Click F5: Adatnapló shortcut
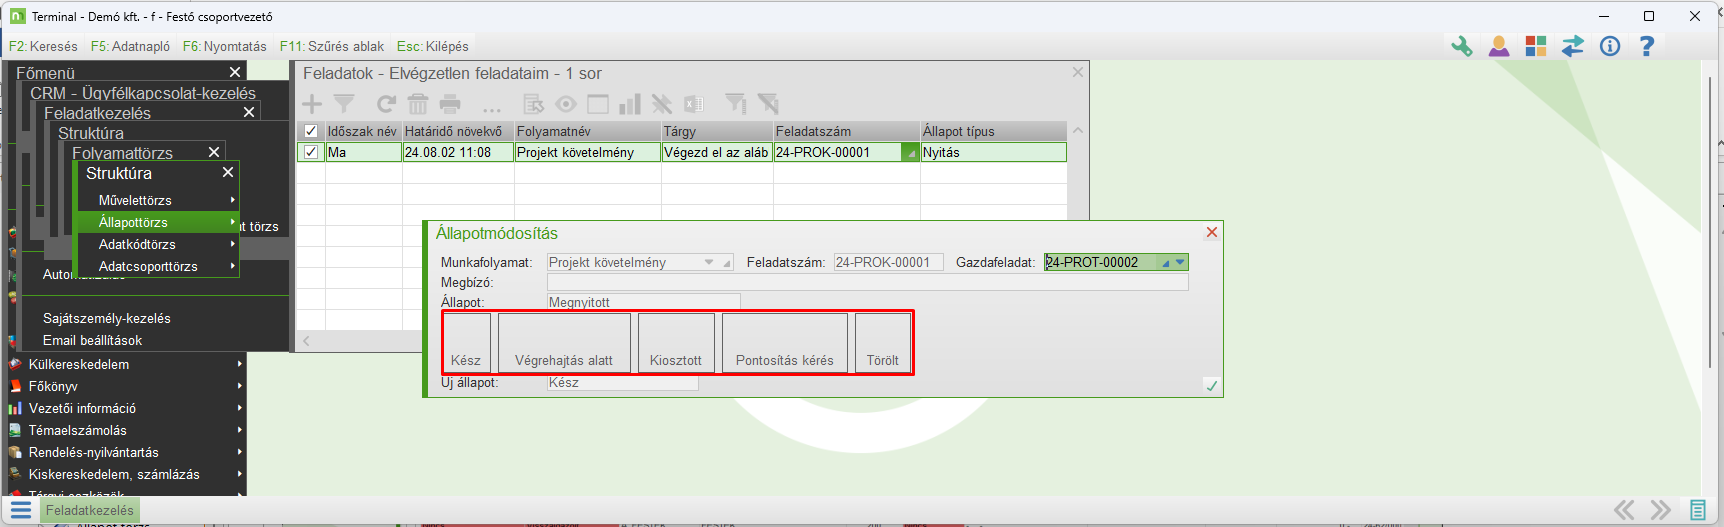The width and height of the screenshot is (1724, 527). coord(130,46)
